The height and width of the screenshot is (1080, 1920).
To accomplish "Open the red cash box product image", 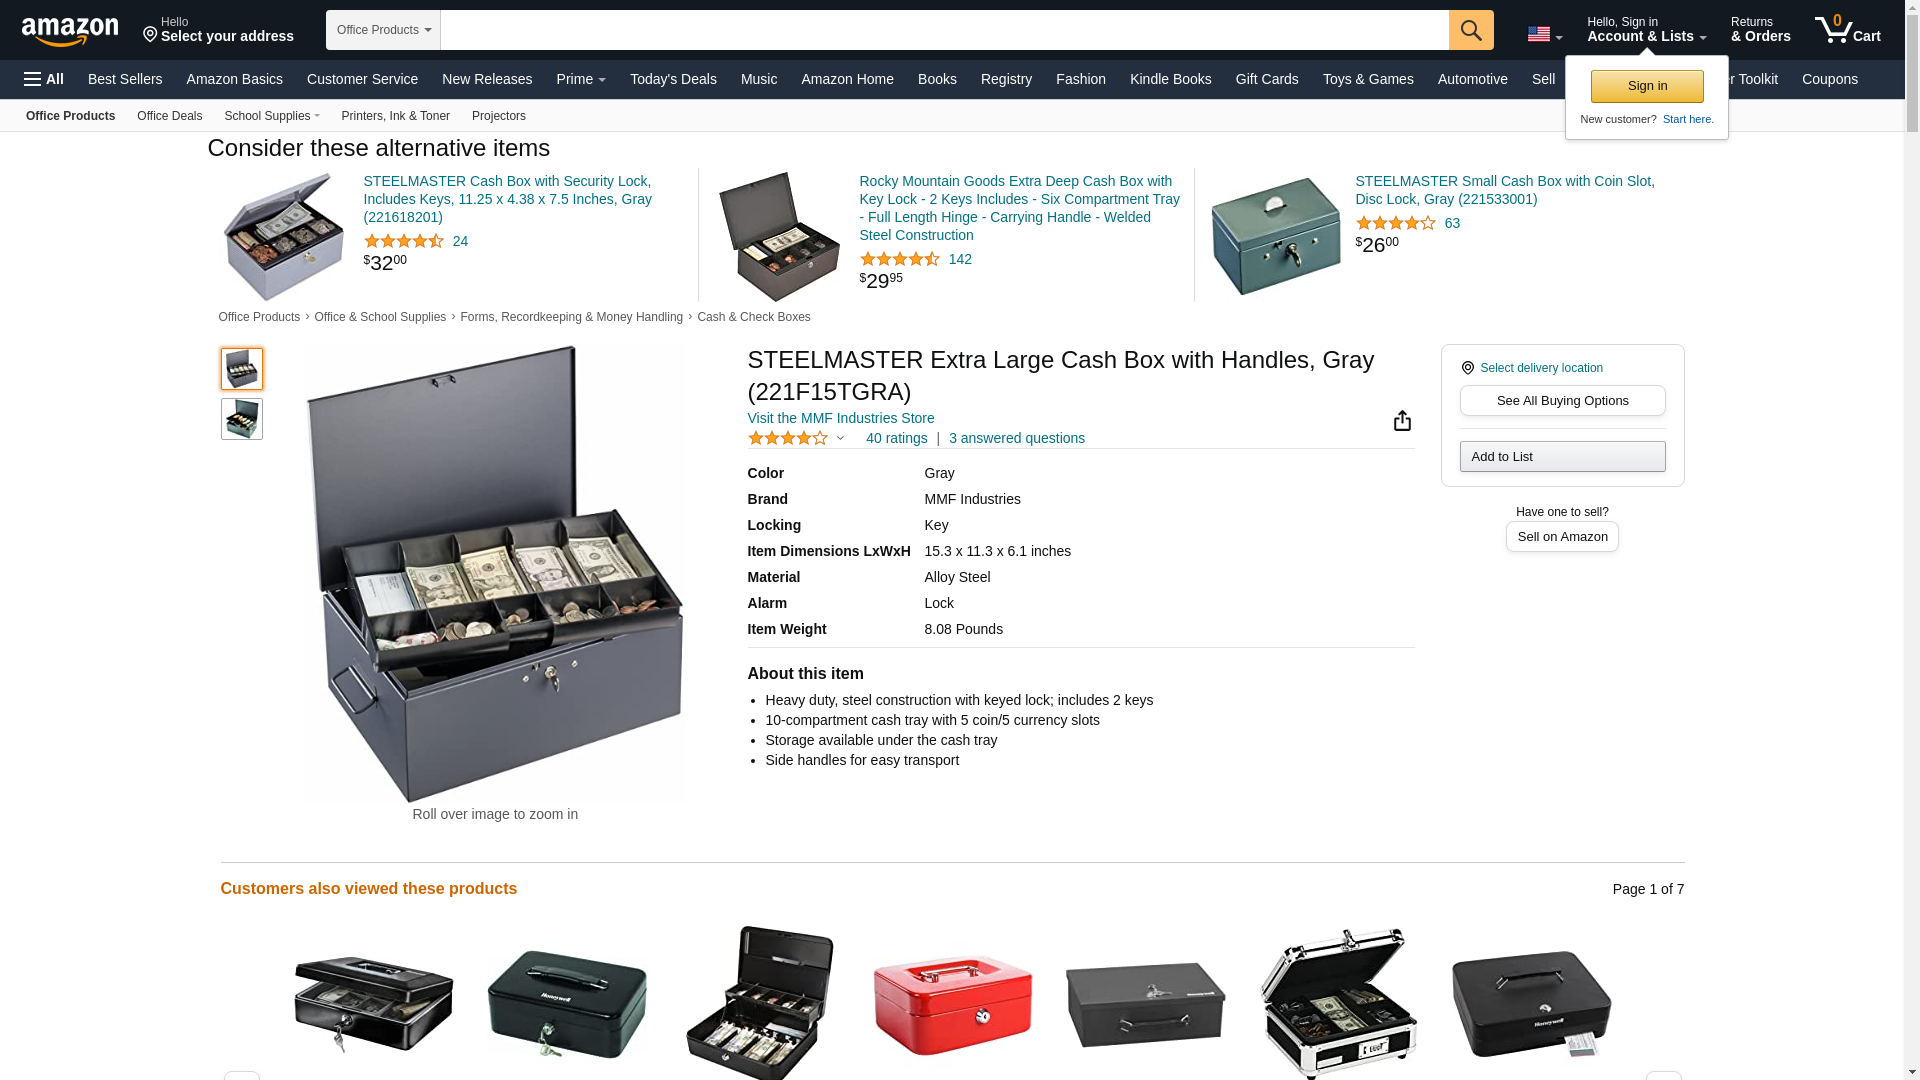I will pyautogui.click(x=952, y=1004).
